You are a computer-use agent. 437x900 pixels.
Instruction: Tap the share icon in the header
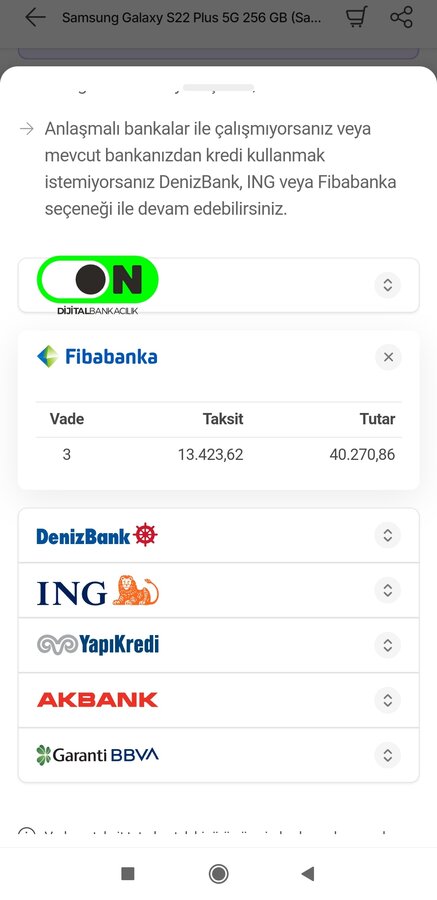click(x=401, y=17)
